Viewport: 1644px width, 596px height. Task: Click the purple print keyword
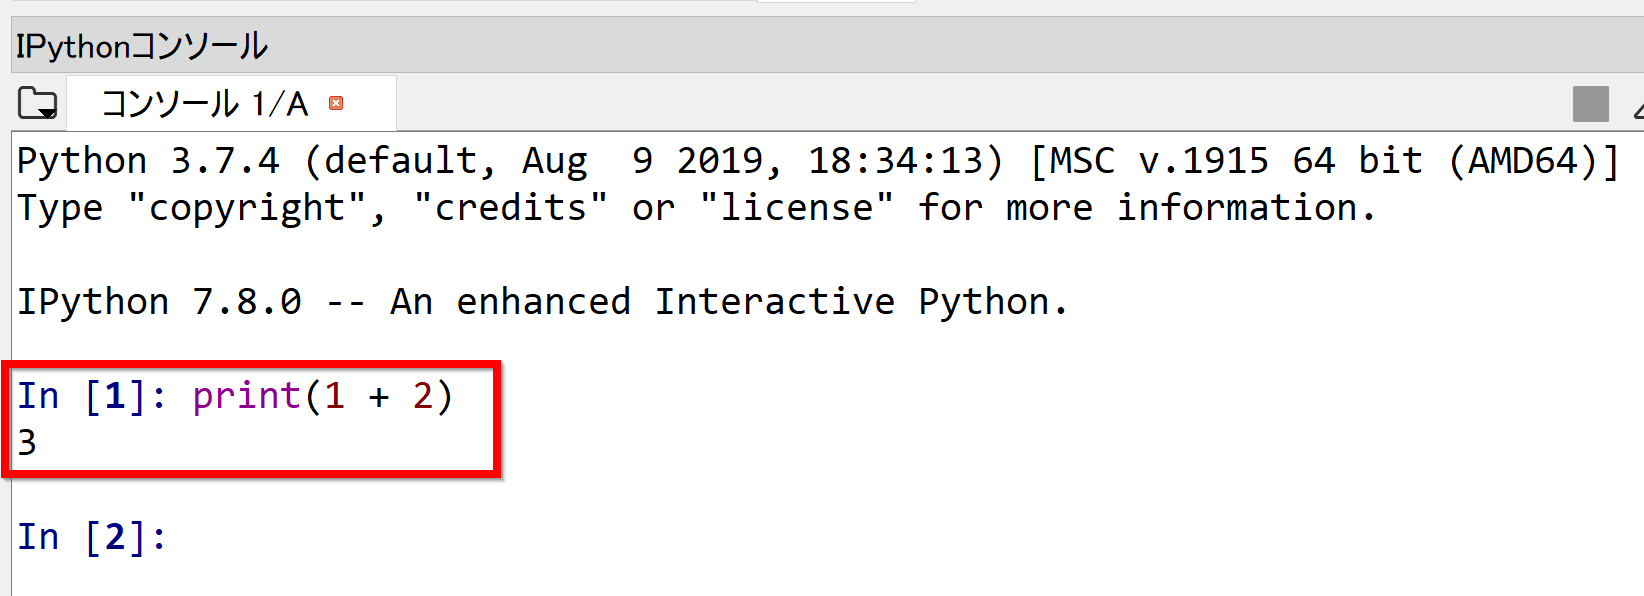pos(247,397)
